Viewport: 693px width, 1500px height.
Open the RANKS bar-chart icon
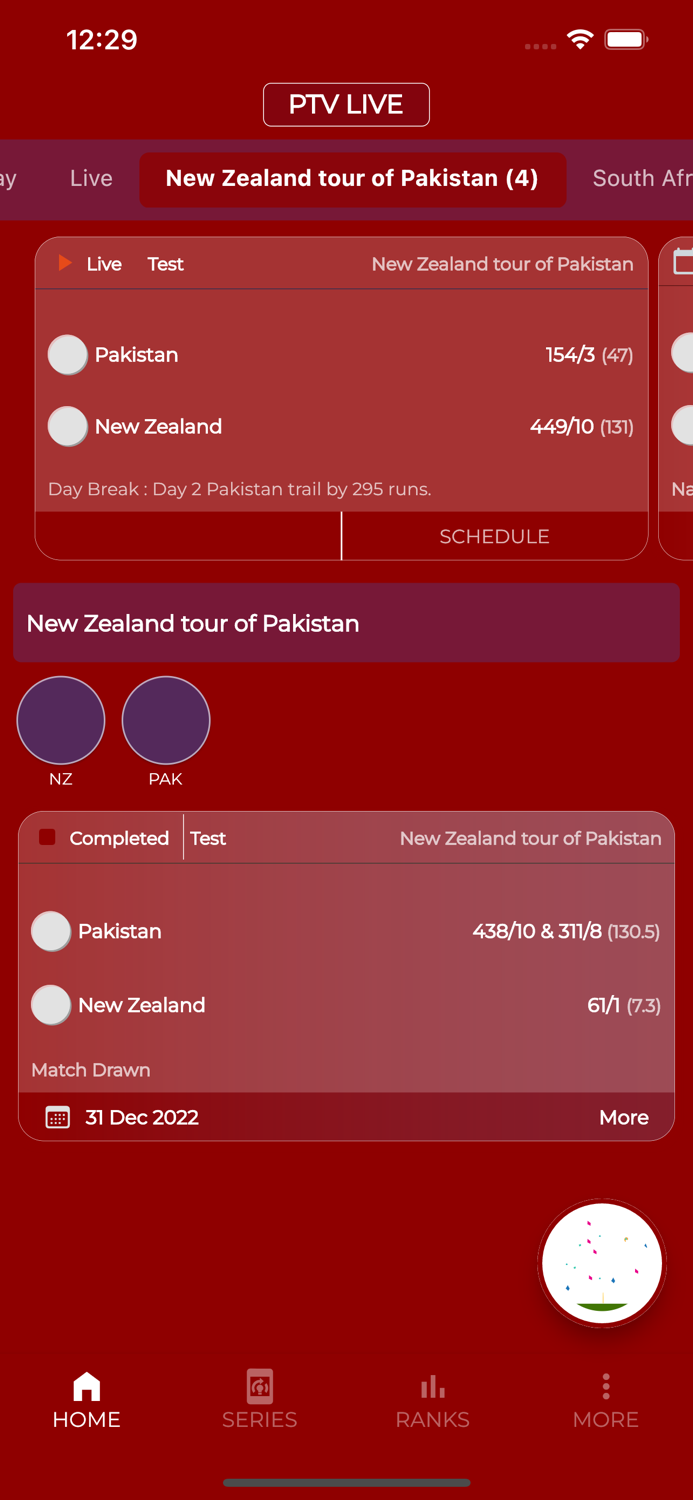click(432, 1386)
